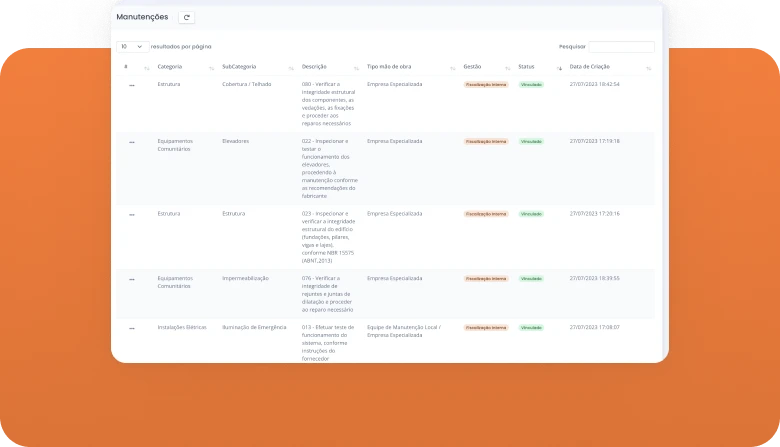Click Vinculado status badge in Impermeabilização row
This screenshot has width=780, height=447.
[531, 278]
